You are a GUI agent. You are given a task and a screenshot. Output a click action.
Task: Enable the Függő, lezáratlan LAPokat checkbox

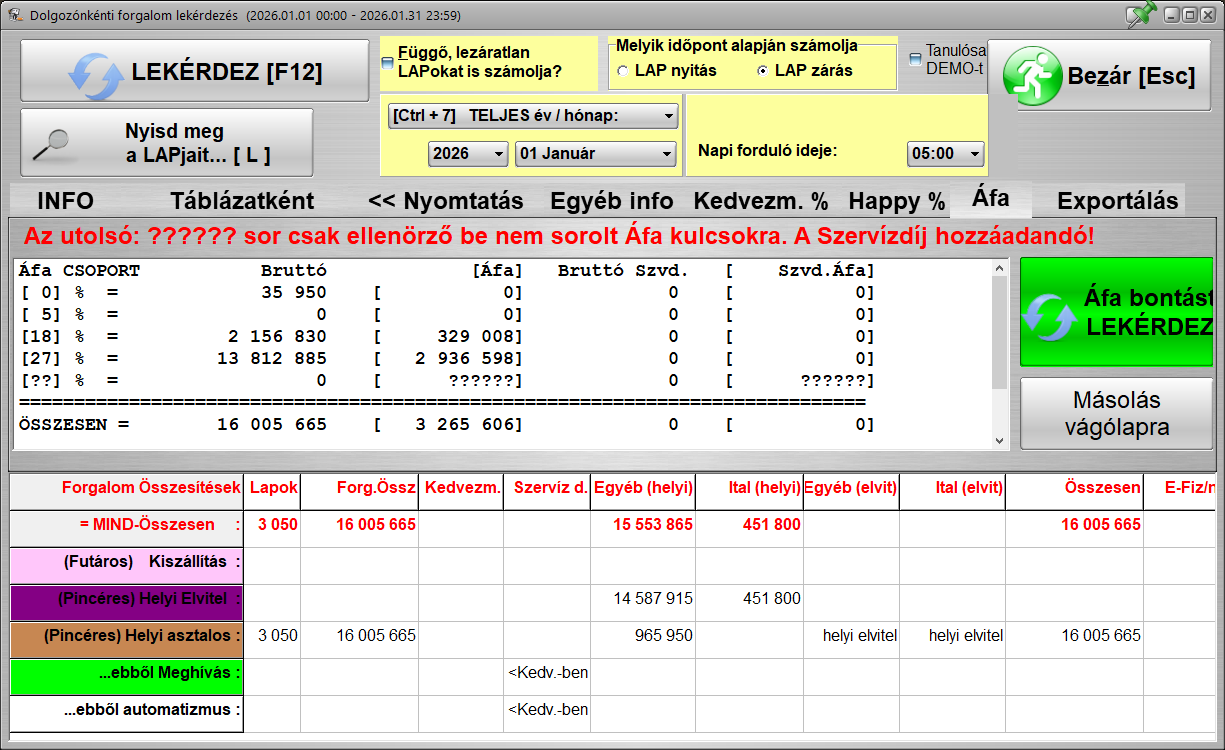coord(388,62)
